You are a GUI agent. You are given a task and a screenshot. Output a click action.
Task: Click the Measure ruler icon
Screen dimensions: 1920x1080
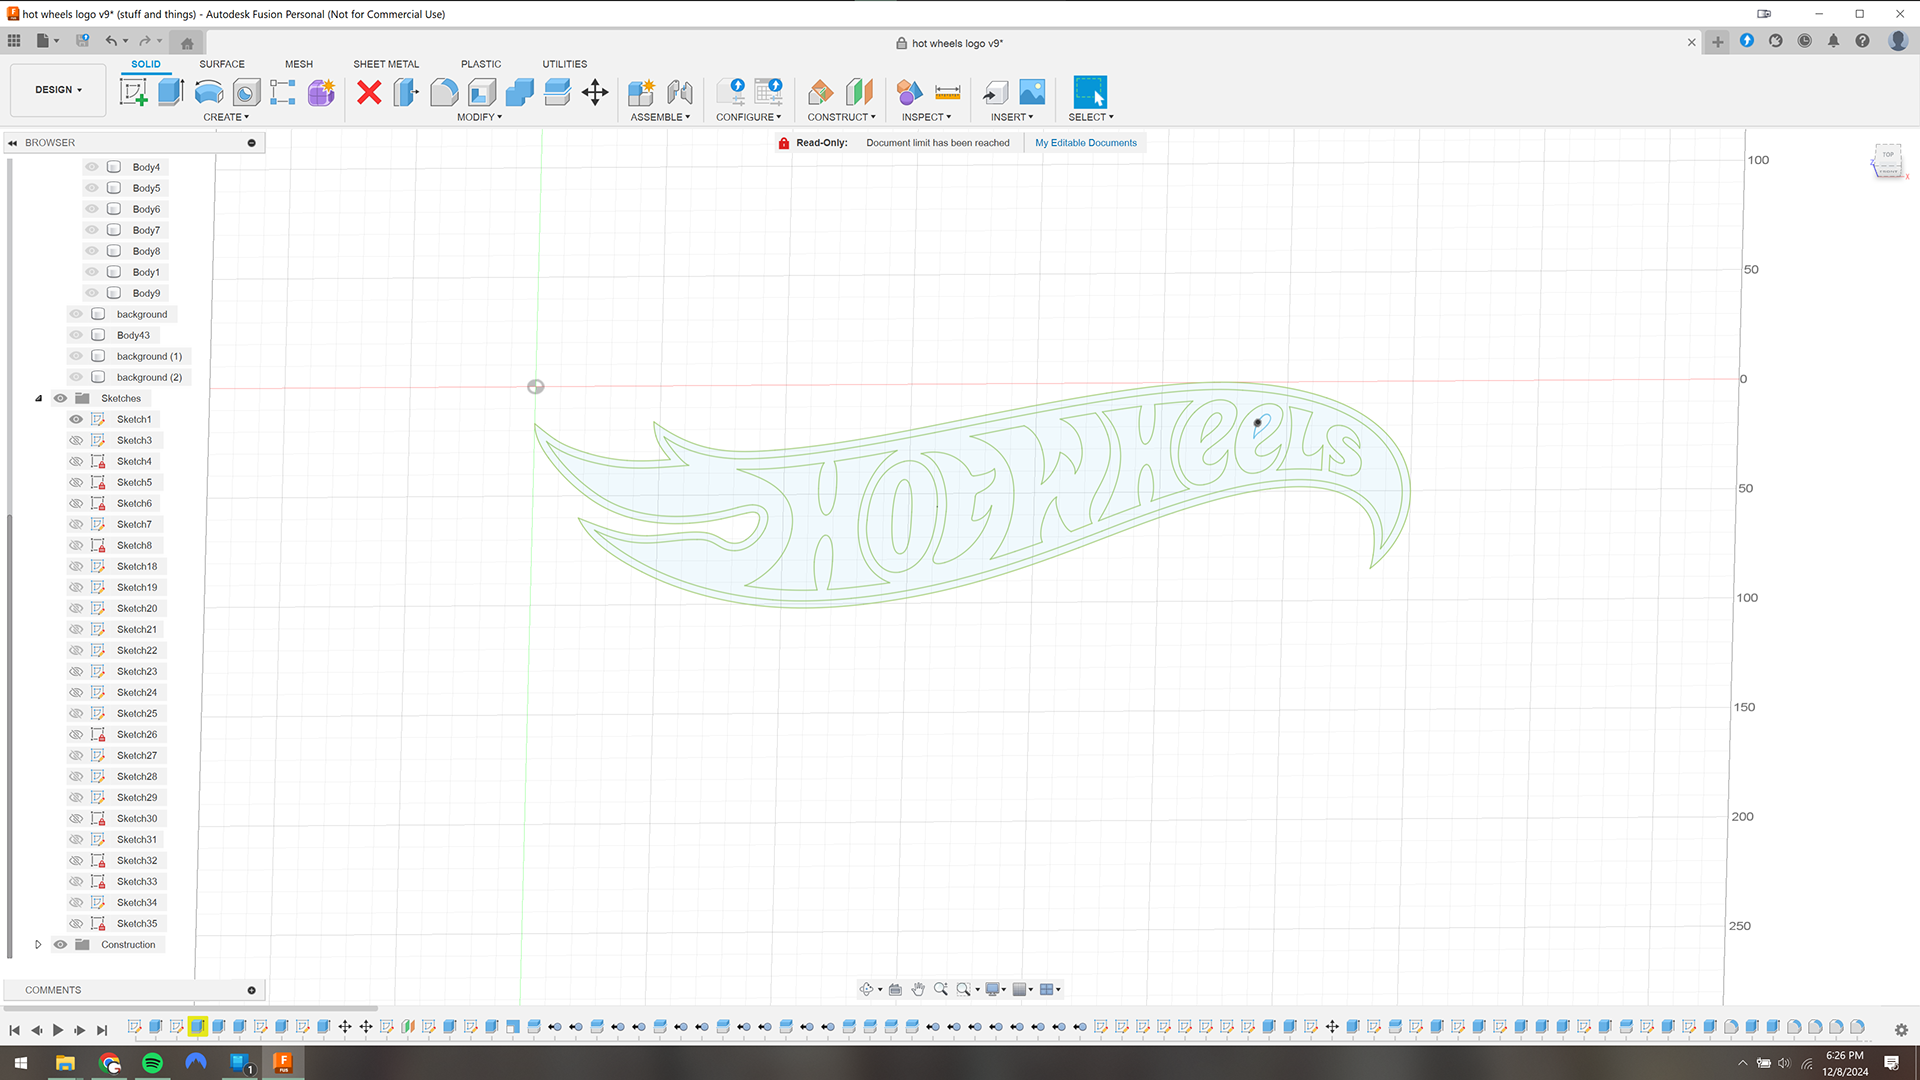tap(947, 92)
